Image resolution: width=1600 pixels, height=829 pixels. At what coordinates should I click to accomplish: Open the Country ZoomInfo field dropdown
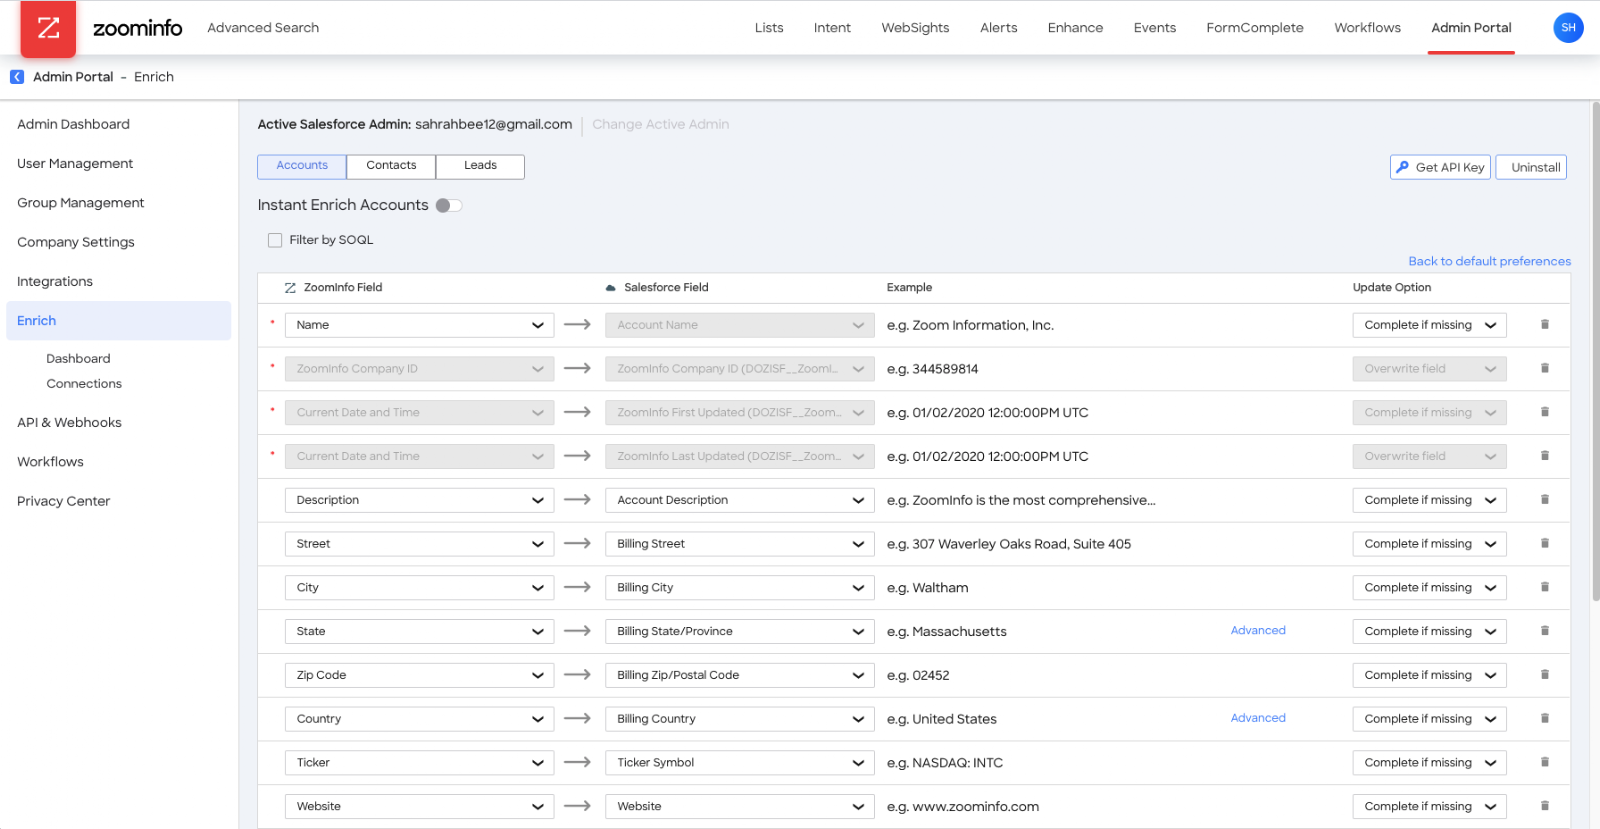(x=419, y=719)
